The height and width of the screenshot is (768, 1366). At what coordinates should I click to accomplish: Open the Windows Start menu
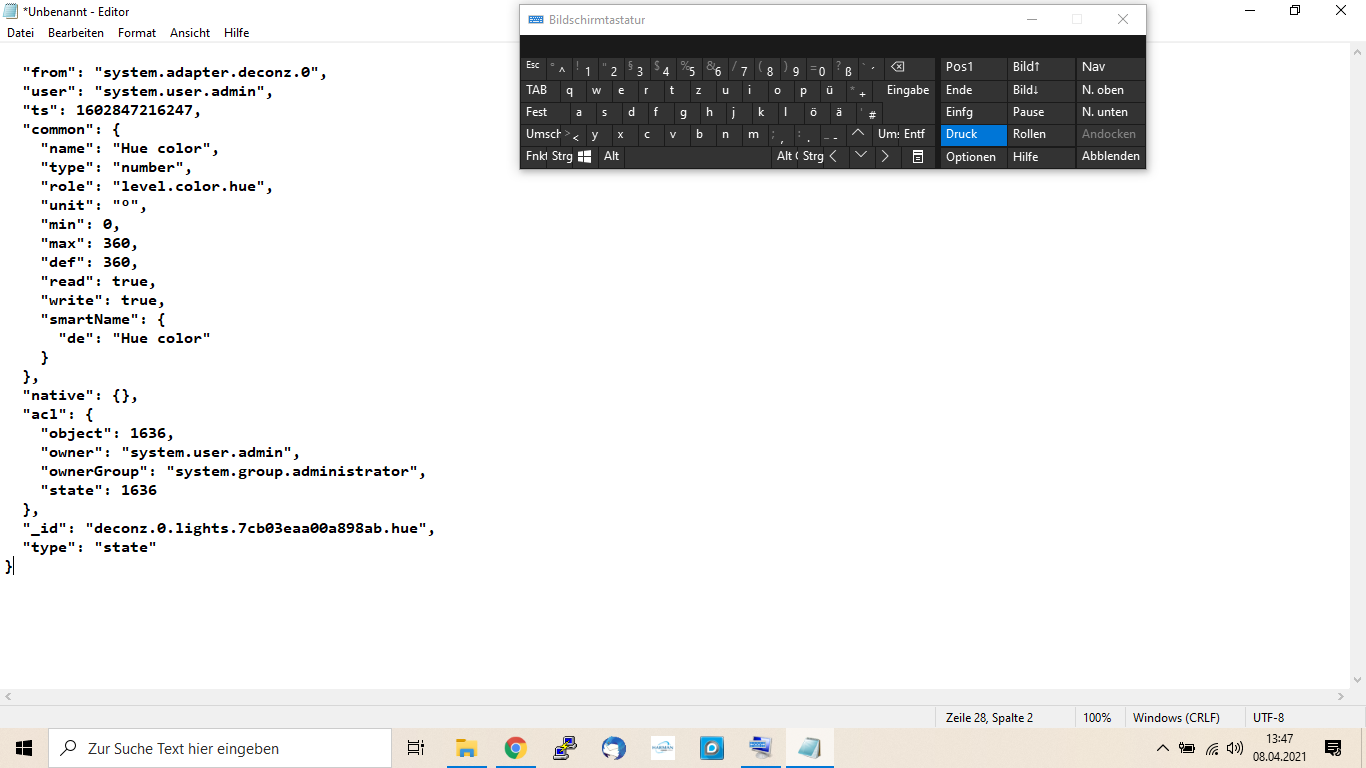pyautogui.click(x=24, y=748)
